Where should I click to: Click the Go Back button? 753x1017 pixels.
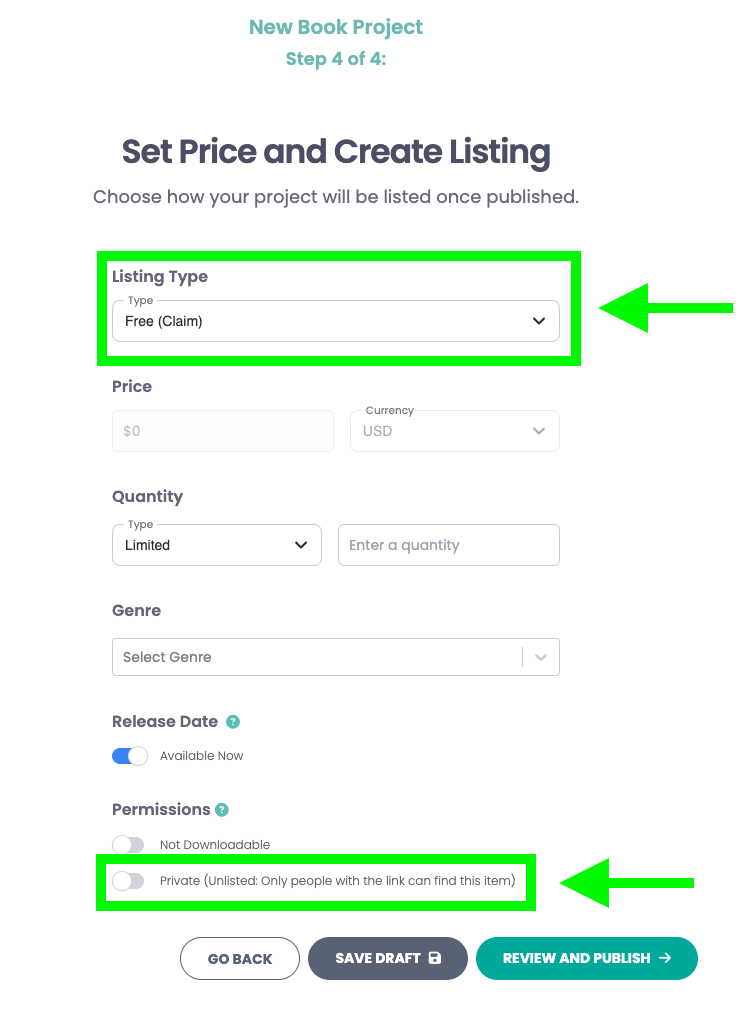[240, 959]
